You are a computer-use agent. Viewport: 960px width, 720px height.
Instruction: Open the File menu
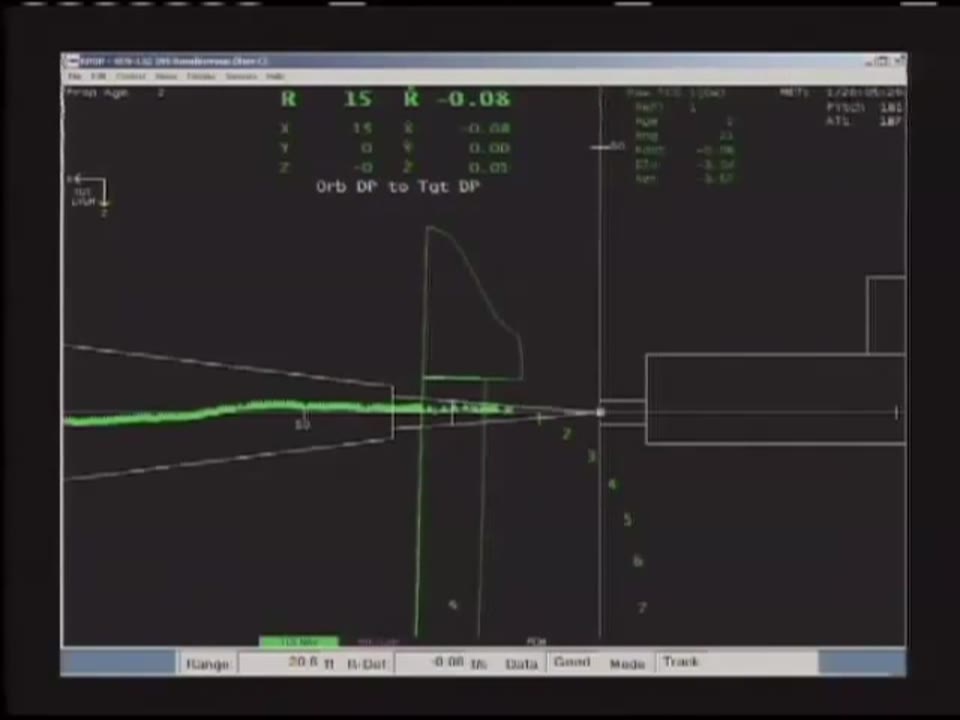pyautogui.click(x=75, y=77)
